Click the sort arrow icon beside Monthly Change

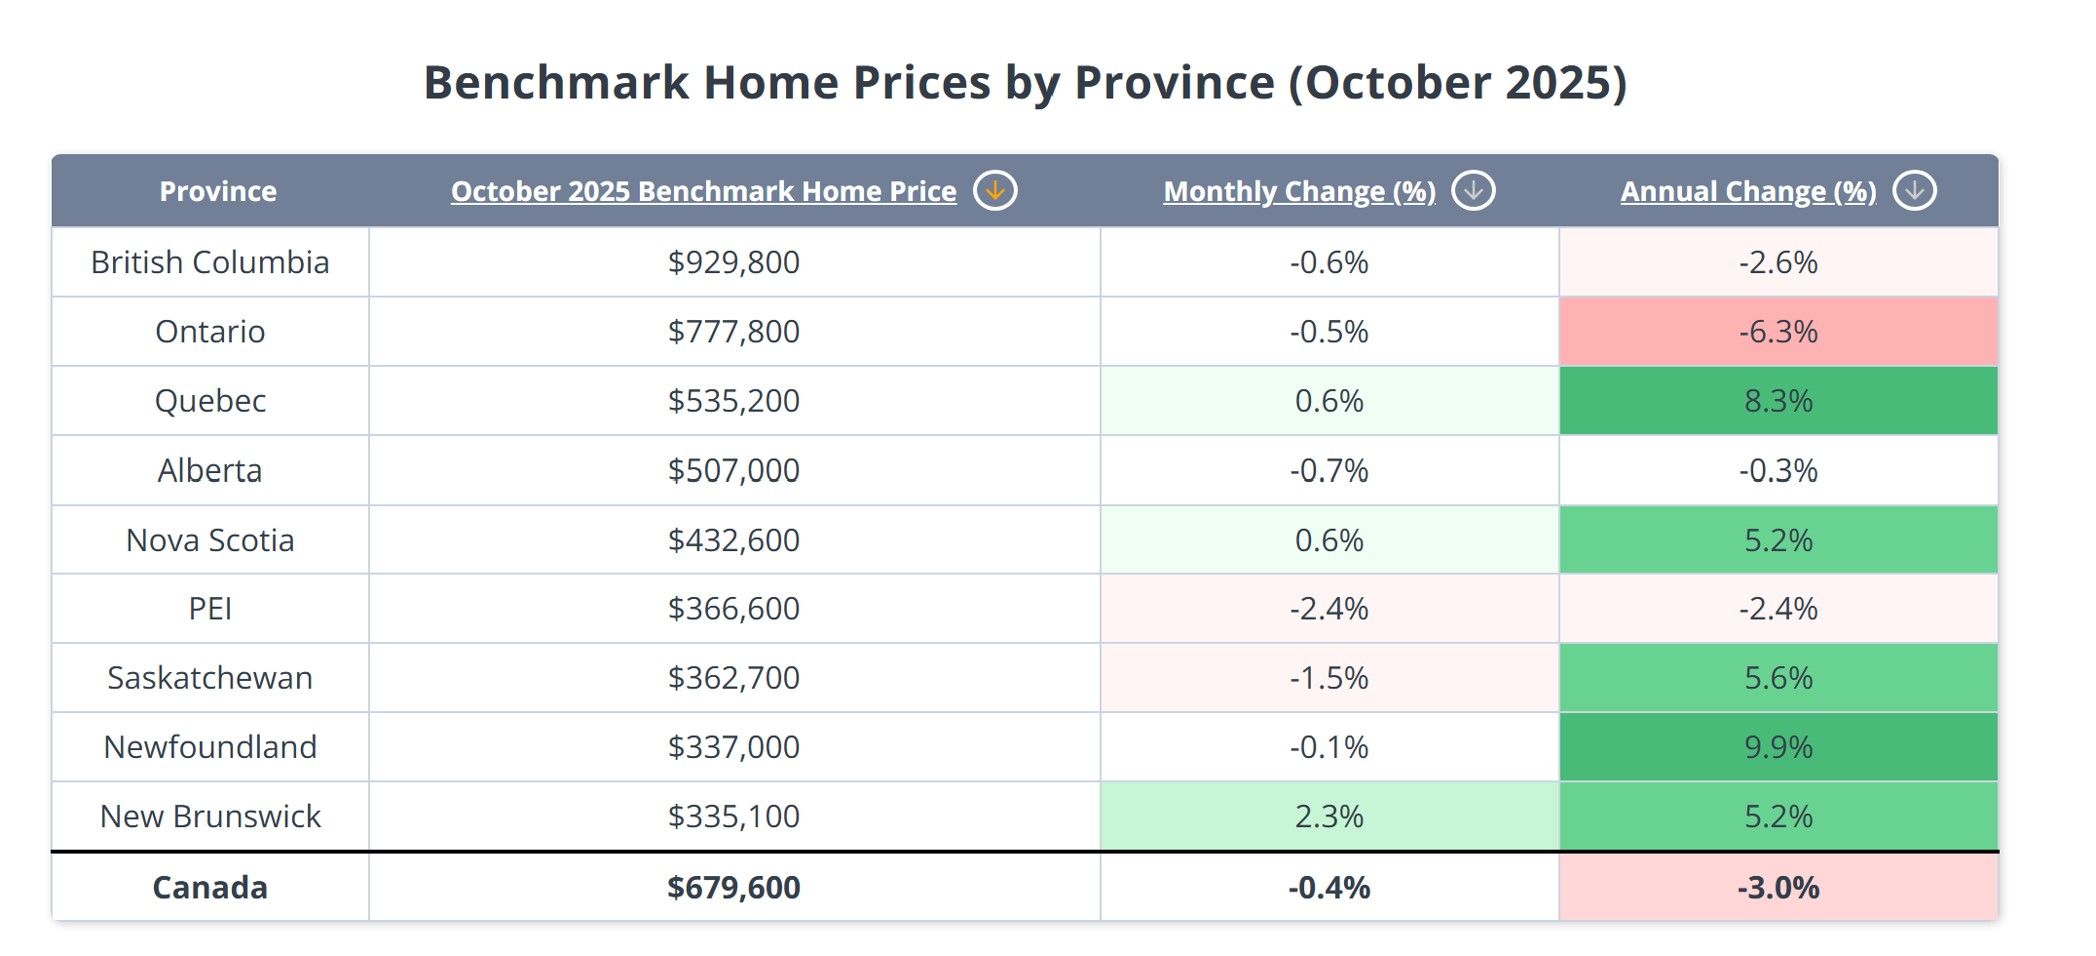click(x=1473, y=190)
